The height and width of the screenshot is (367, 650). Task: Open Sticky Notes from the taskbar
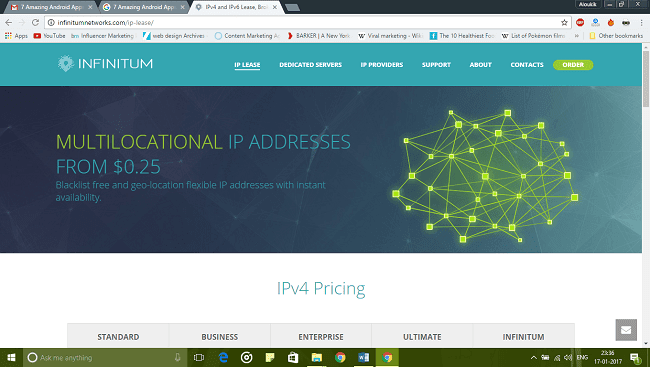coord(270,357)
